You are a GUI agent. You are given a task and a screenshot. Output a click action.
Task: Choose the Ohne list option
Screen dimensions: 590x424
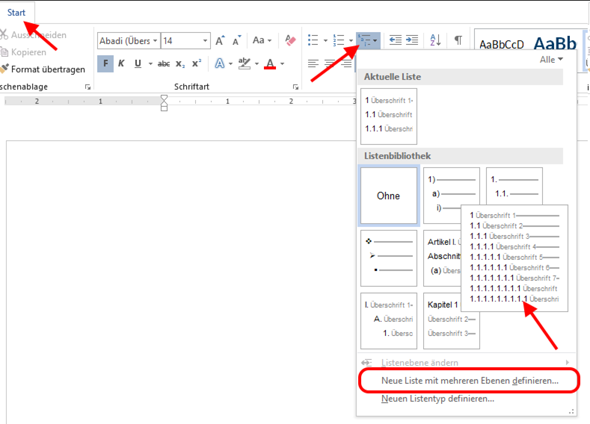coord(389,196)
